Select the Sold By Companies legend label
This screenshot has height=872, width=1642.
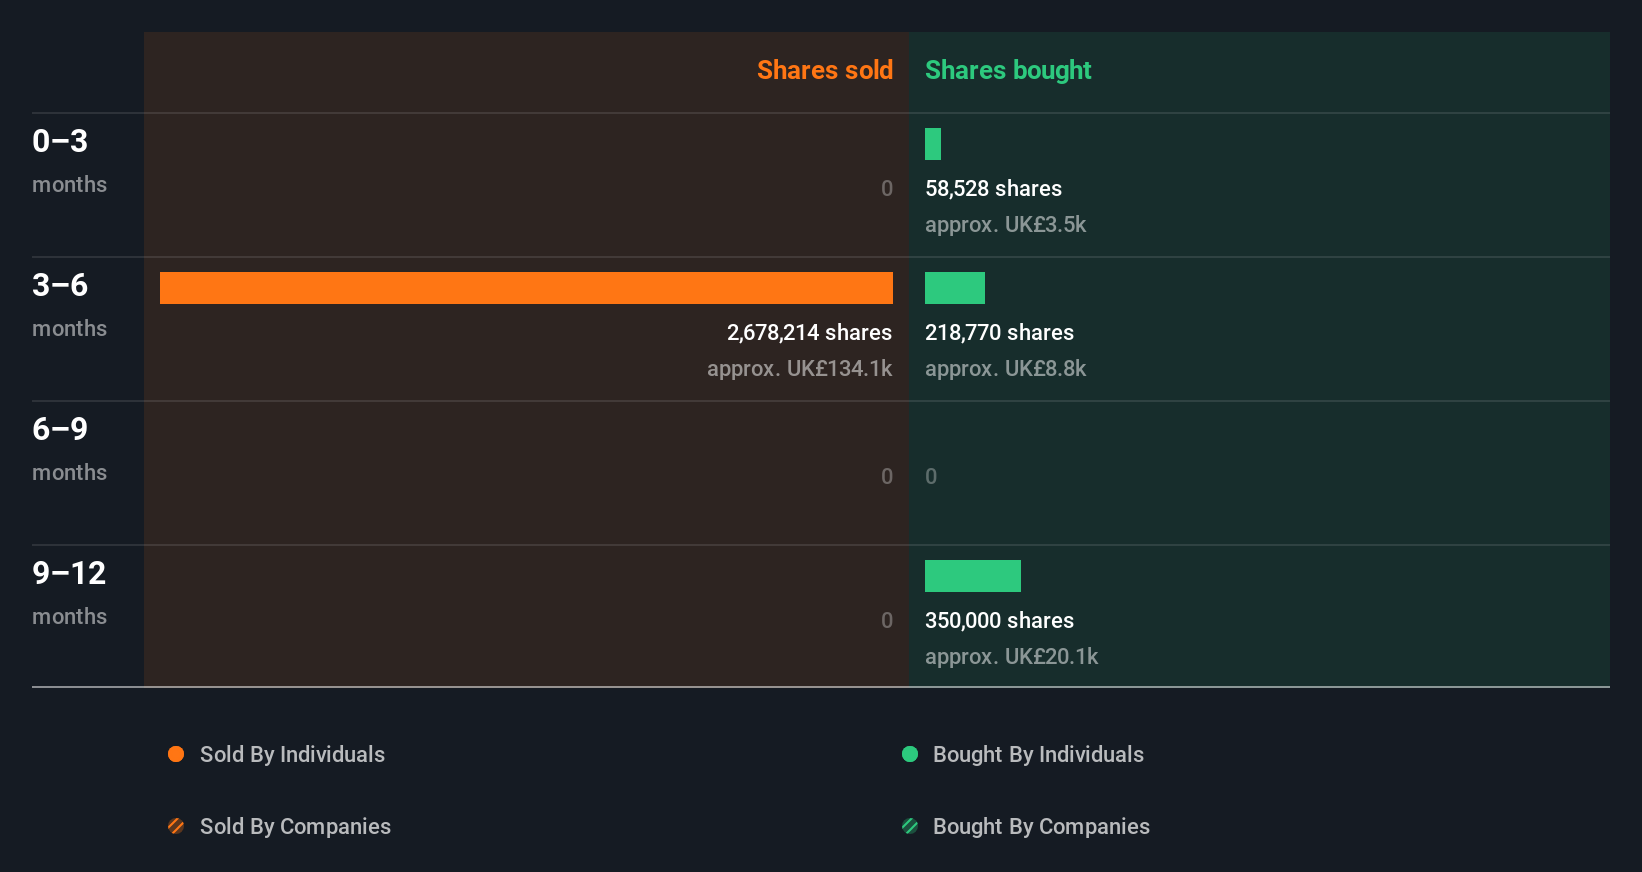pyautogui.click(x=295, y=827)
